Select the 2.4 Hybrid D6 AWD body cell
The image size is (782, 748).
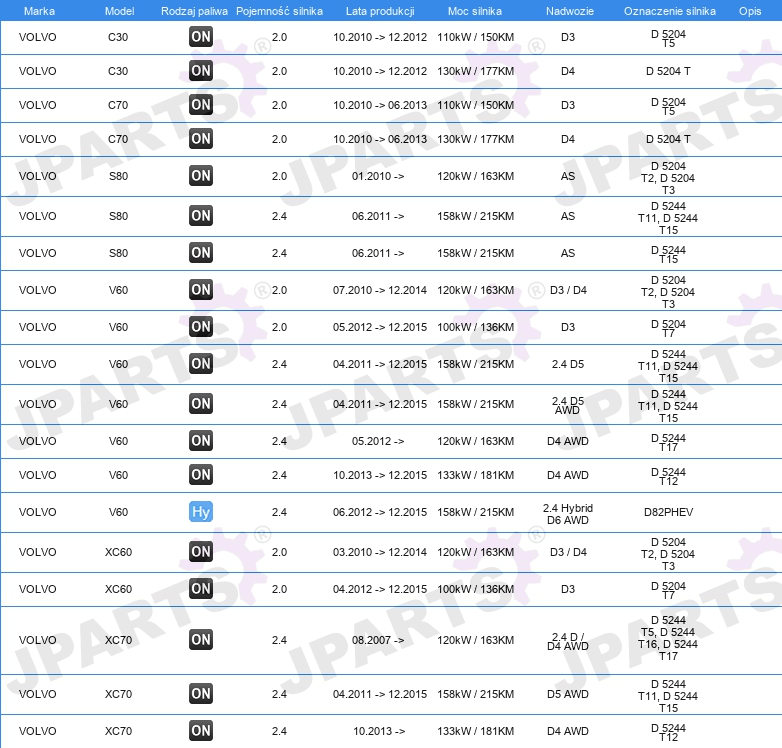tap(568, 514)
